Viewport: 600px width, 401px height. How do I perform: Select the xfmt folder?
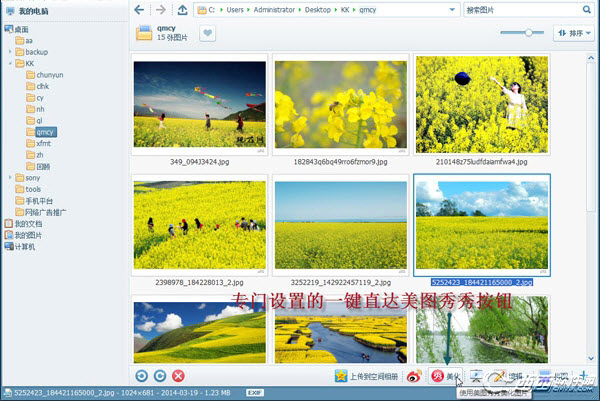[x=39, y=143]
